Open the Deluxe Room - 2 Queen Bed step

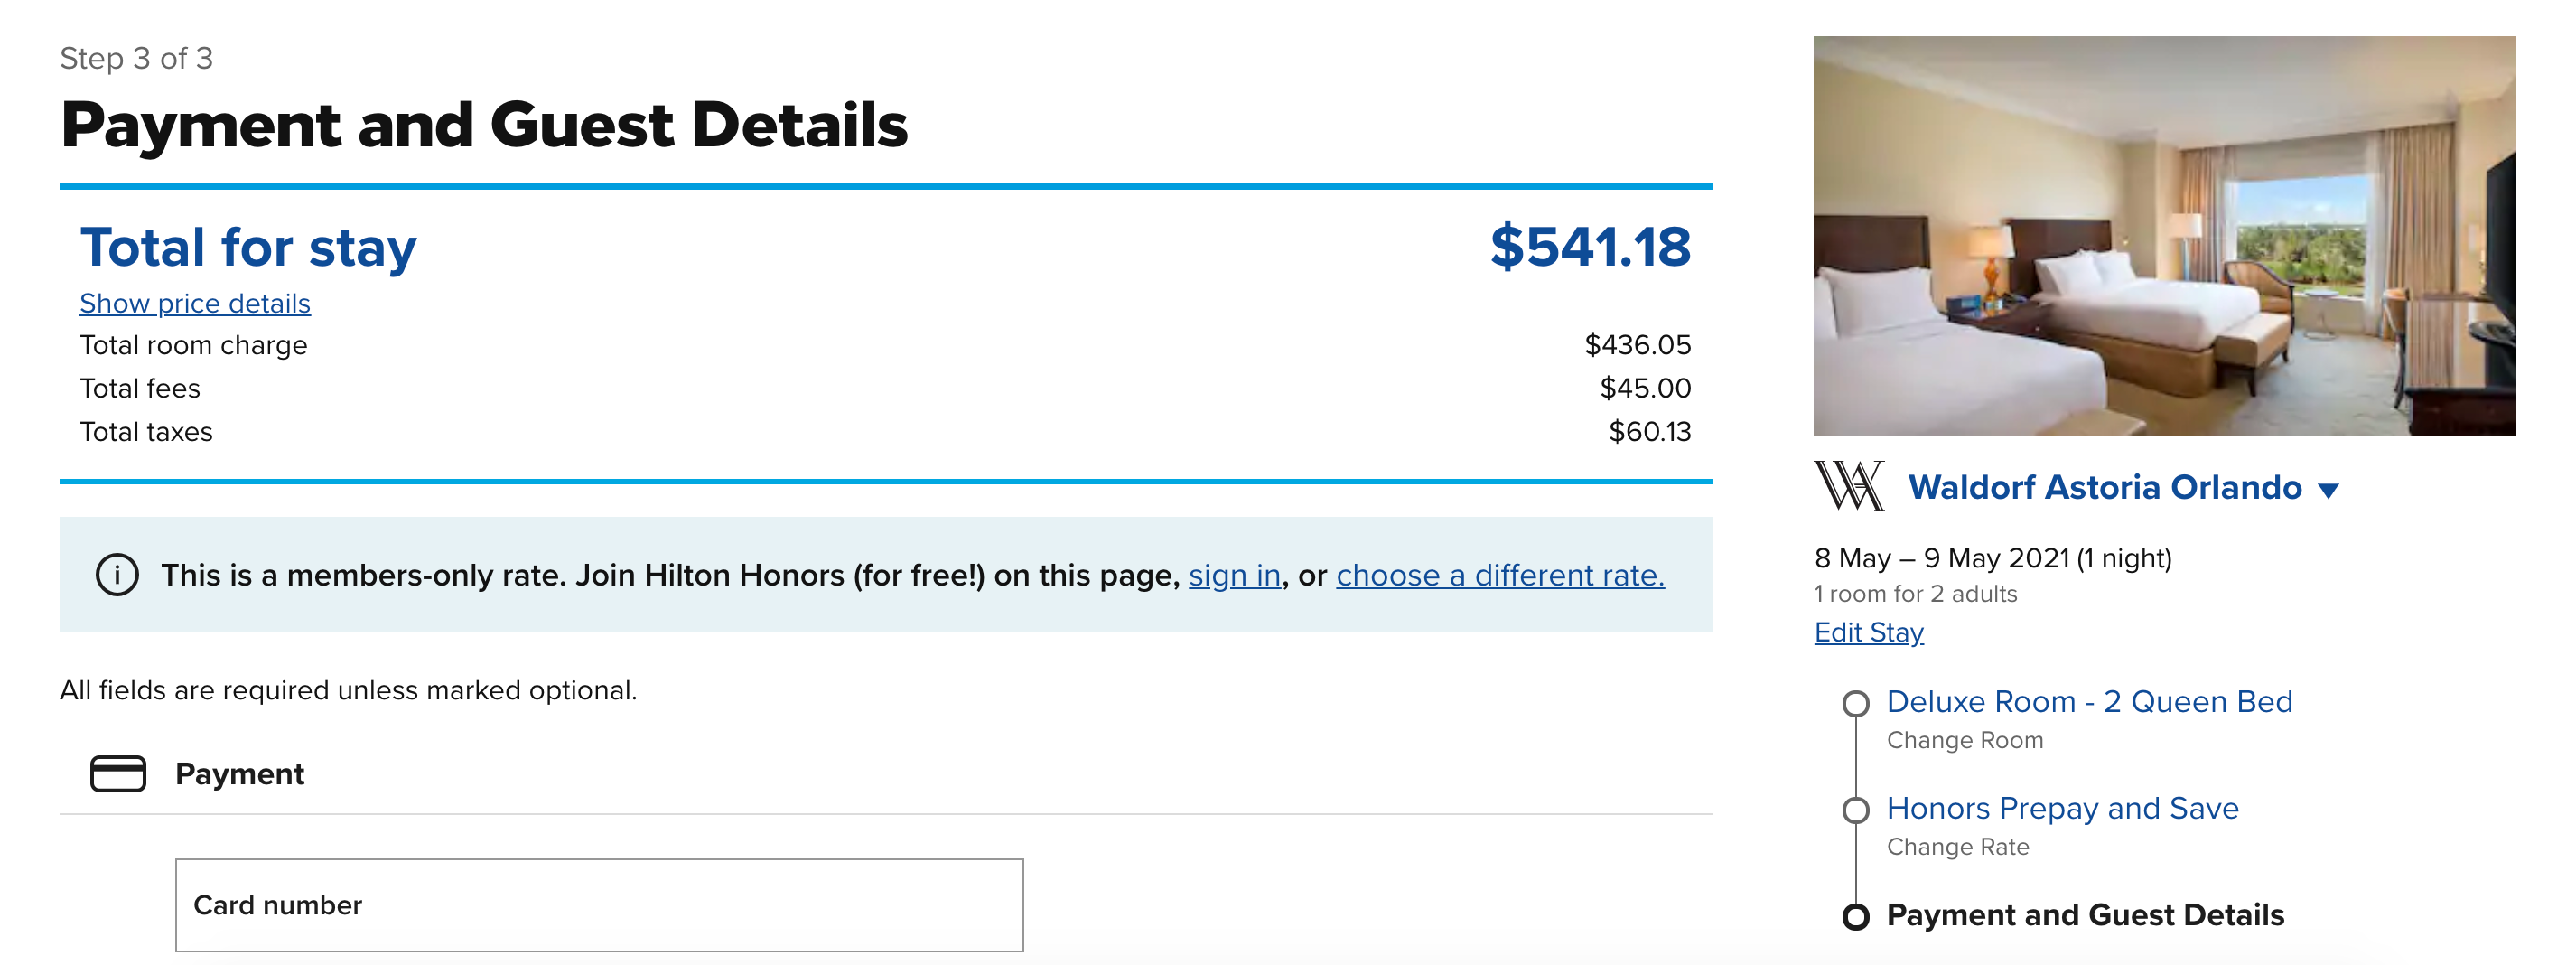coord(2089,701)
